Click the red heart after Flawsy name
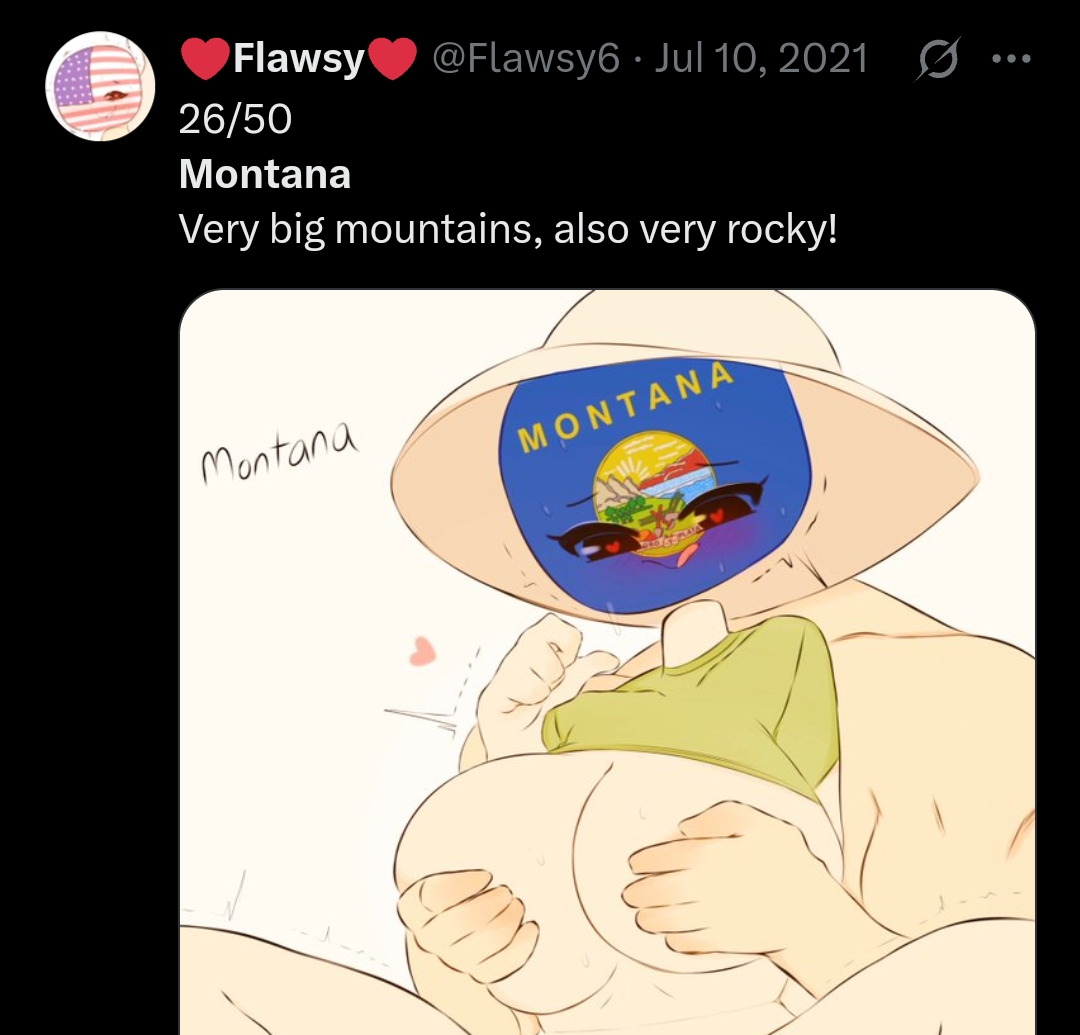 coord(393,59)
